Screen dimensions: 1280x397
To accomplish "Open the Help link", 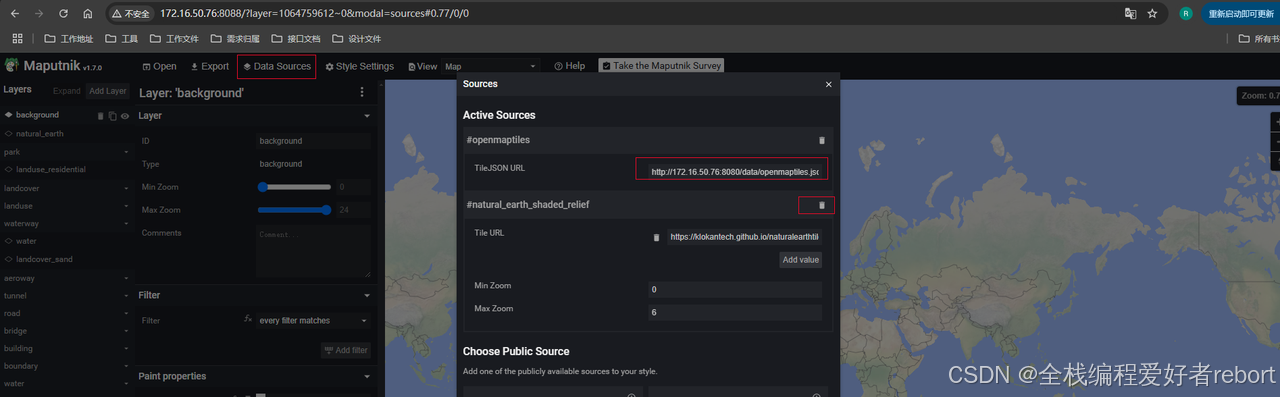I will pos(569,66).
